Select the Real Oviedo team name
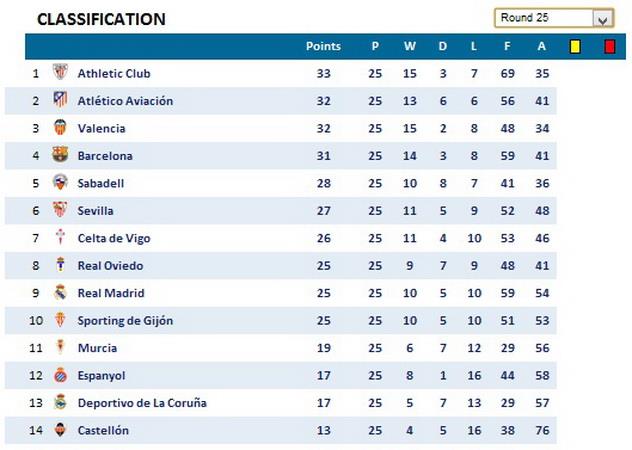Screen dimensions: 632x450 pos(110,266)
